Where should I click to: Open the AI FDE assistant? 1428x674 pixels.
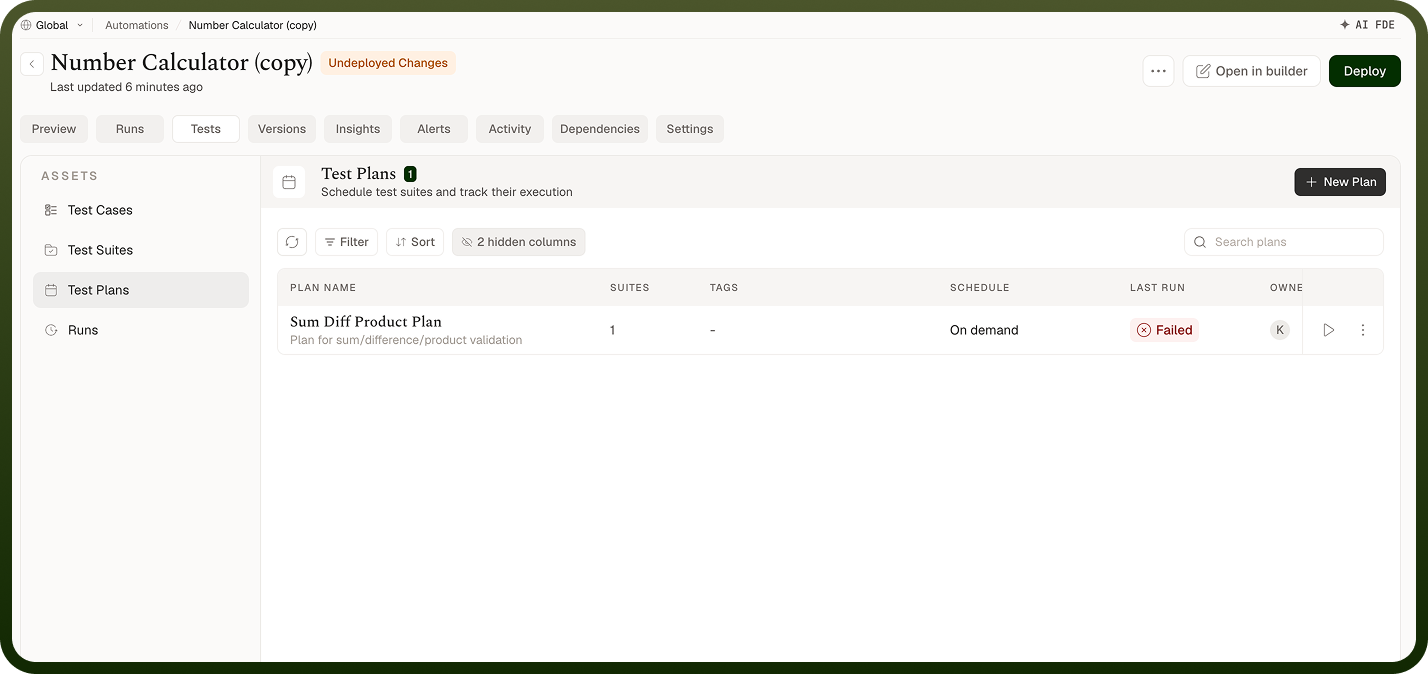(x=1367, y=25)
